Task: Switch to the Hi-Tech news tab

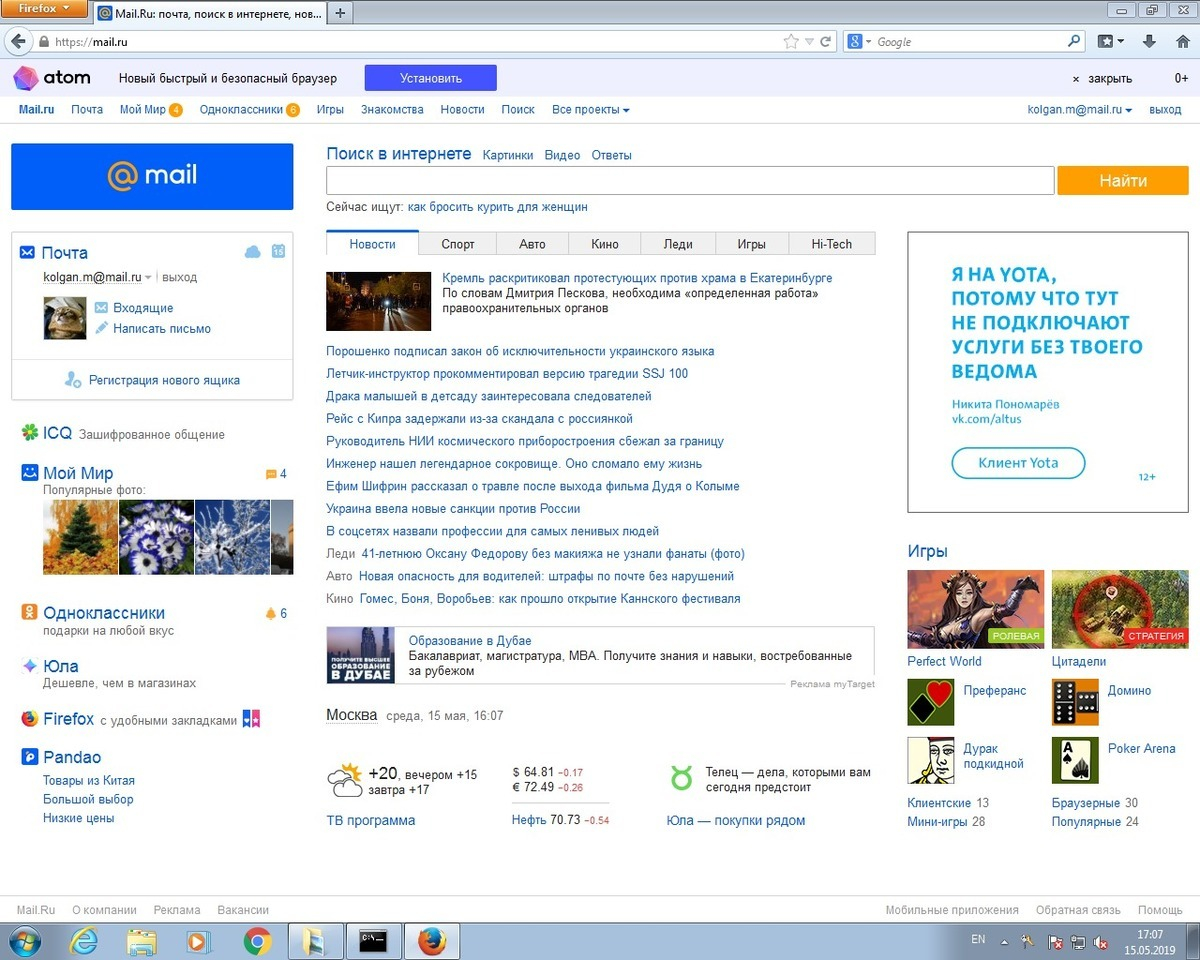Action: (832, 244)
